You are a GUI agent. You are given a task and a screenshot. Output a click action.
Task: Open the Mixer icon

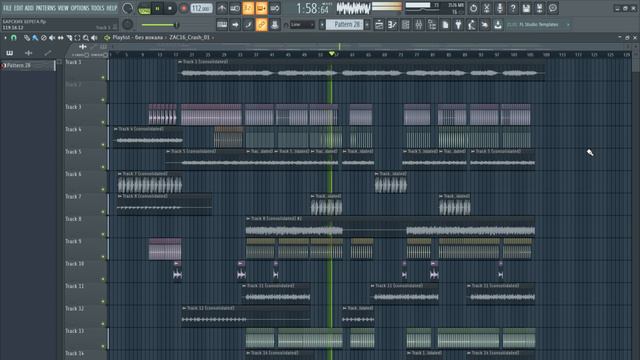pyautogui.click(x=418, y=25)
